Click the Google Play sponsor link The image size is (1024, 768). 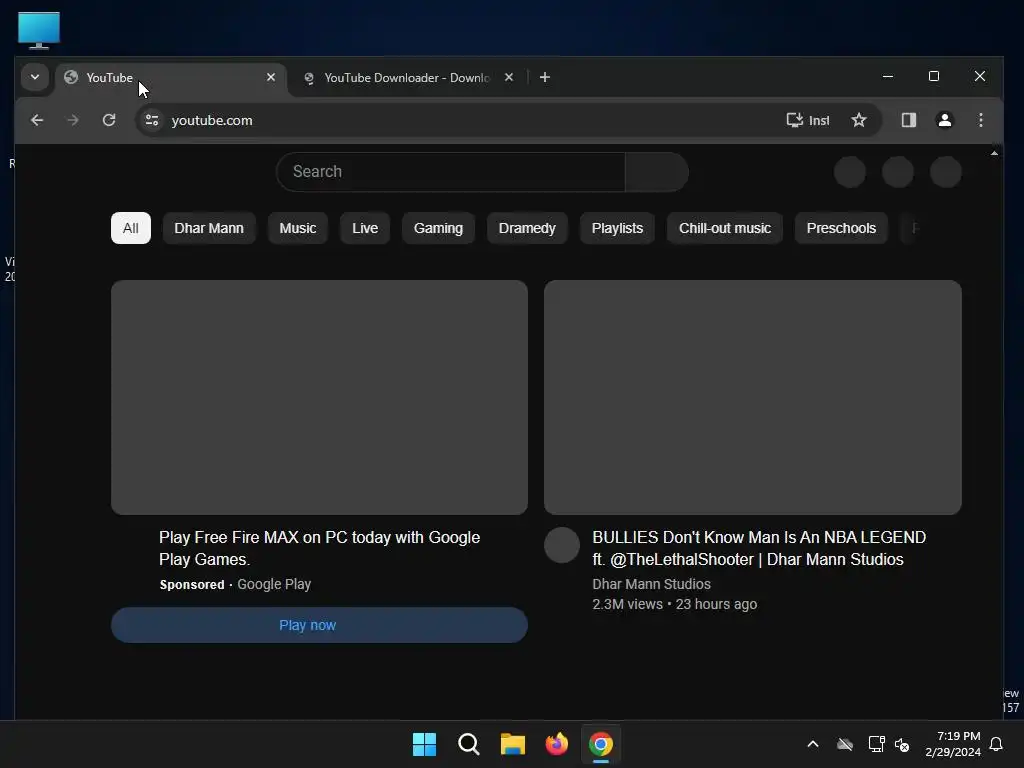tap(274, 584)
